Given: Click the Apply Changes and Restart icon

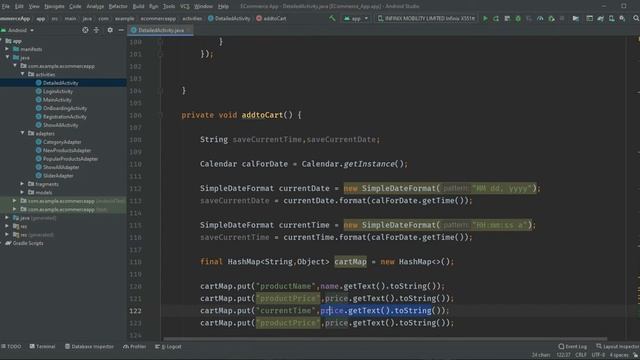Looking at the screenshot, I should point(496,18).
